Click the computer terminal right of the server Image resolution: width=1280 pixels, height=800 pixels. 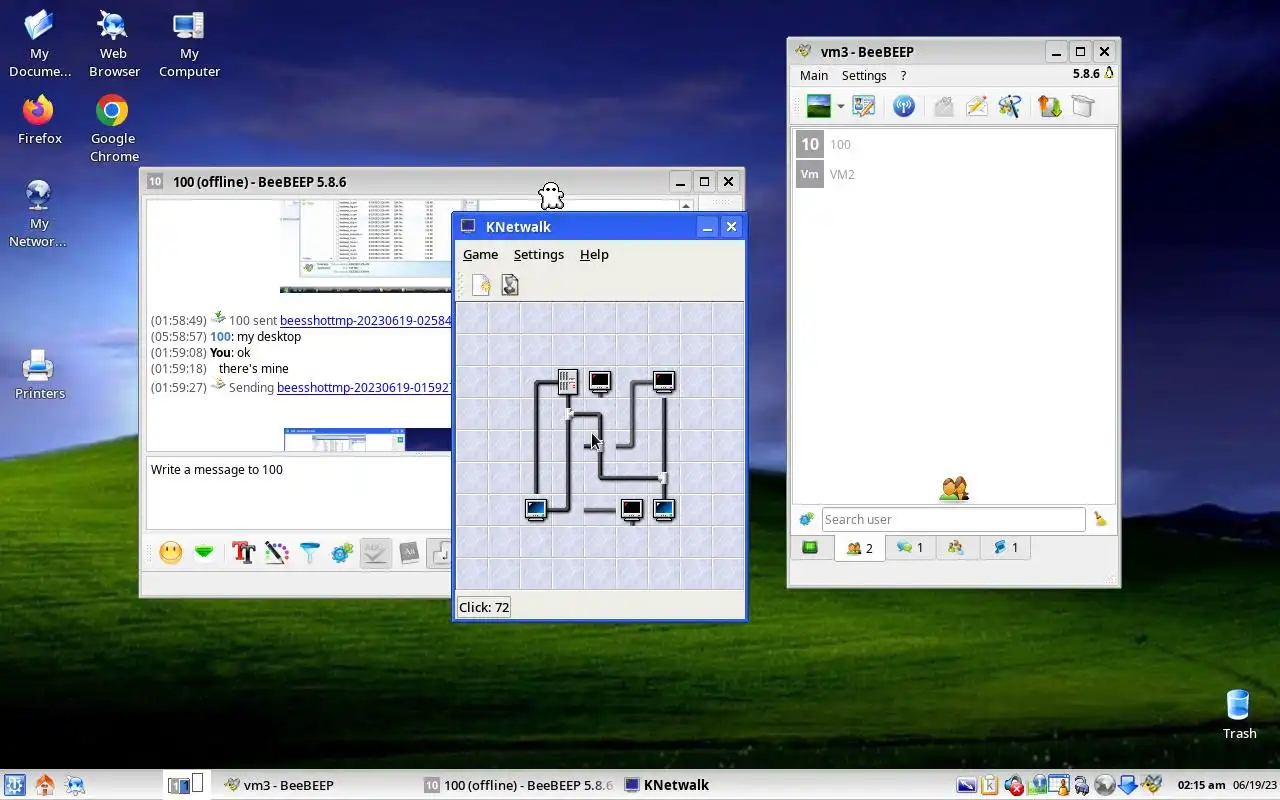coord(600,382)
